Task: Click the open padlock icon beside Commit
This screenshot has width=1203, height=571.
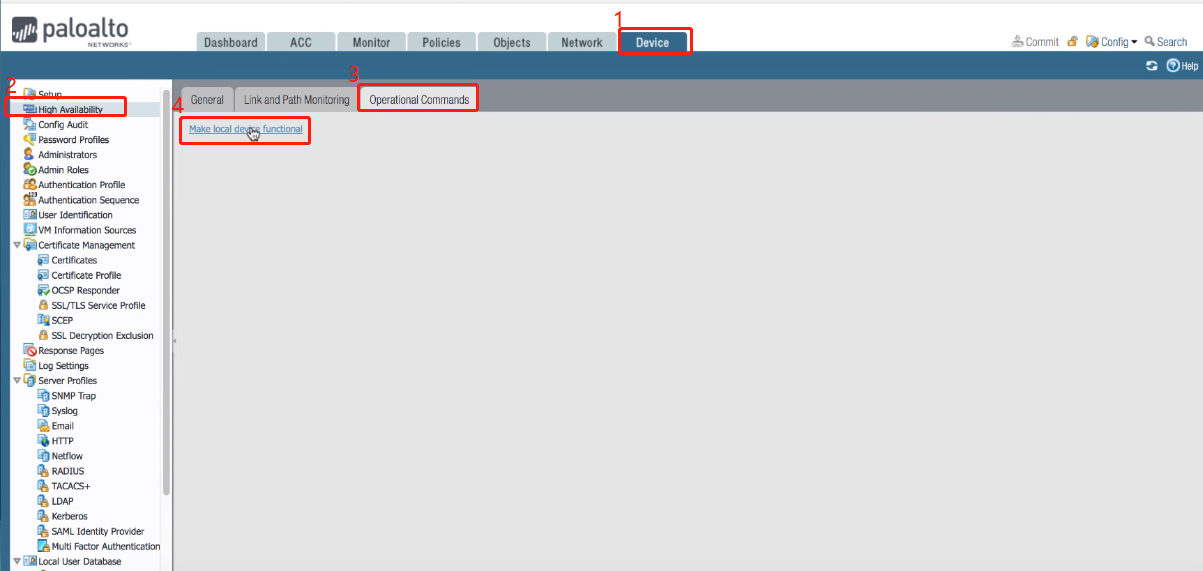Action: point(1072,42)
